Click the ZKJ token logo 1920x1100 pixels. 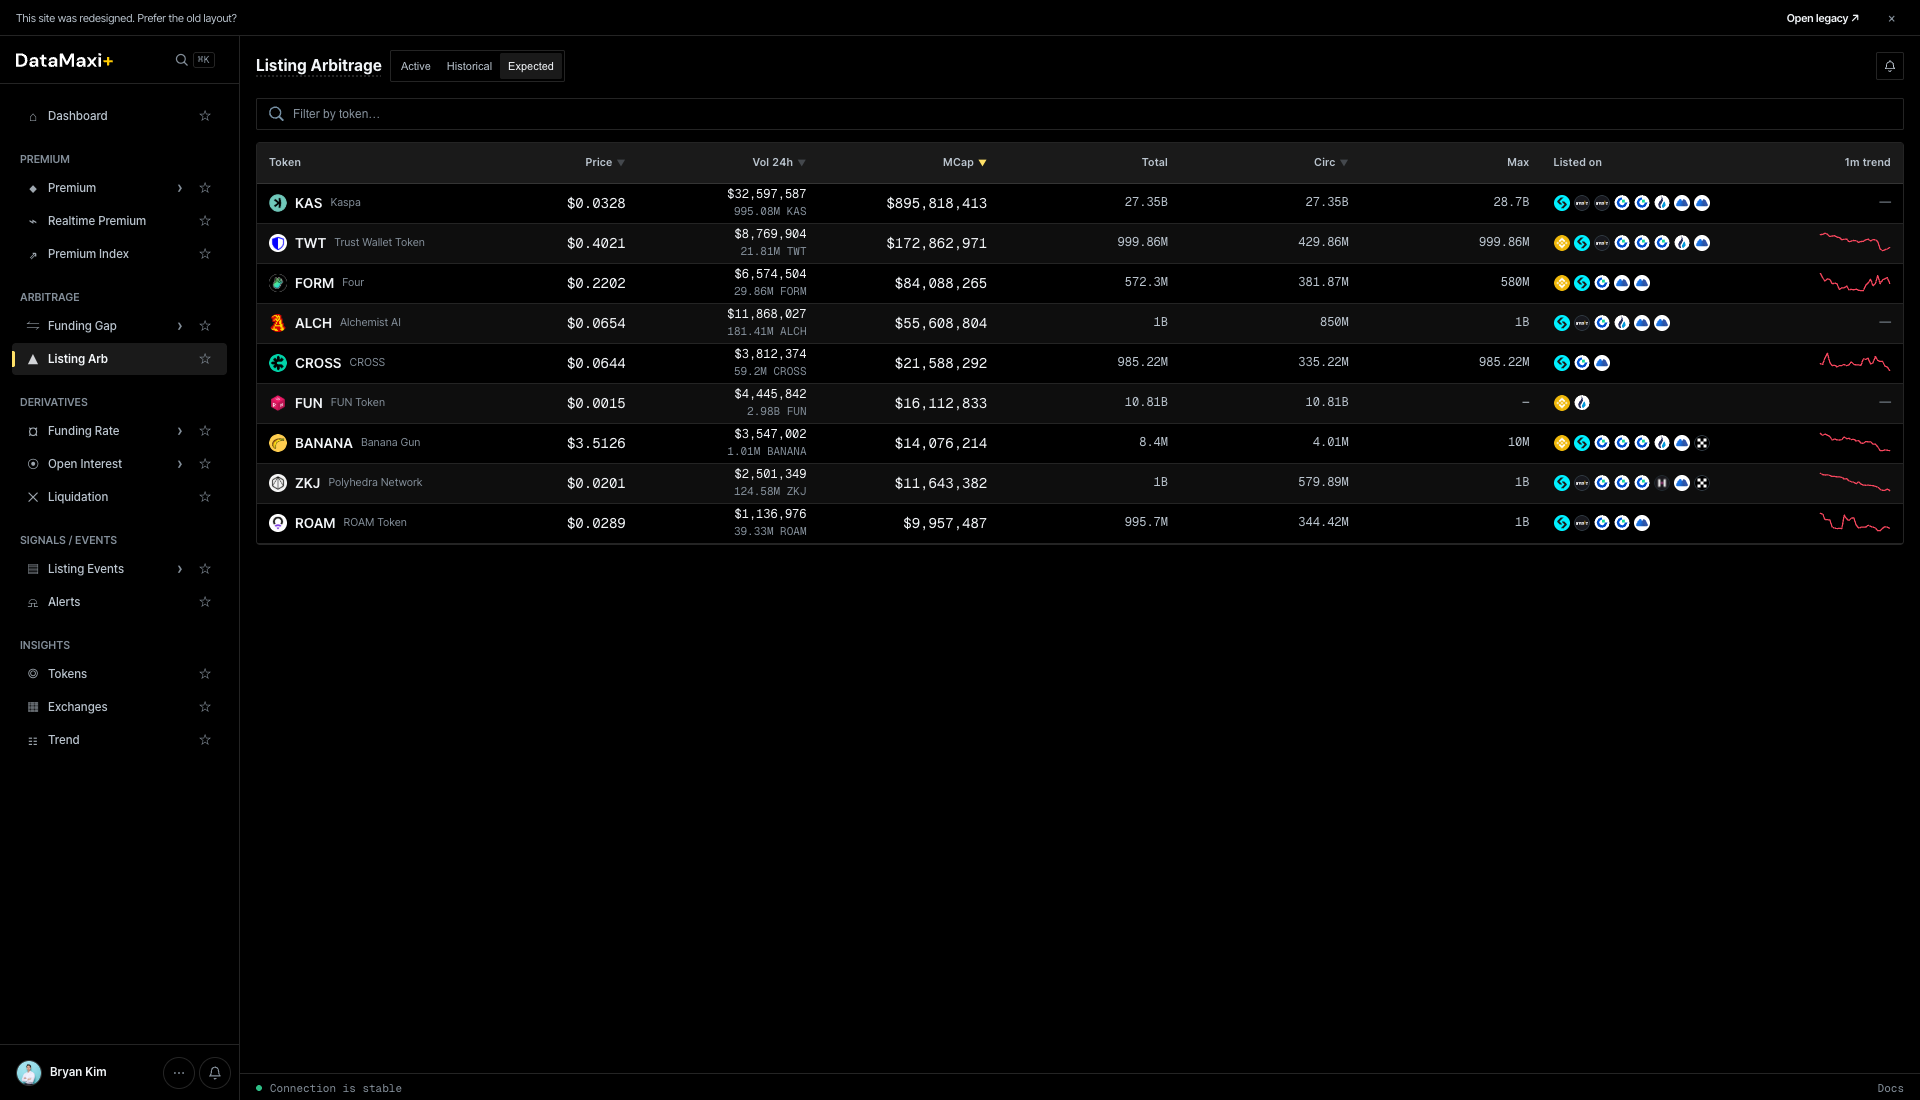click(278, 483)
